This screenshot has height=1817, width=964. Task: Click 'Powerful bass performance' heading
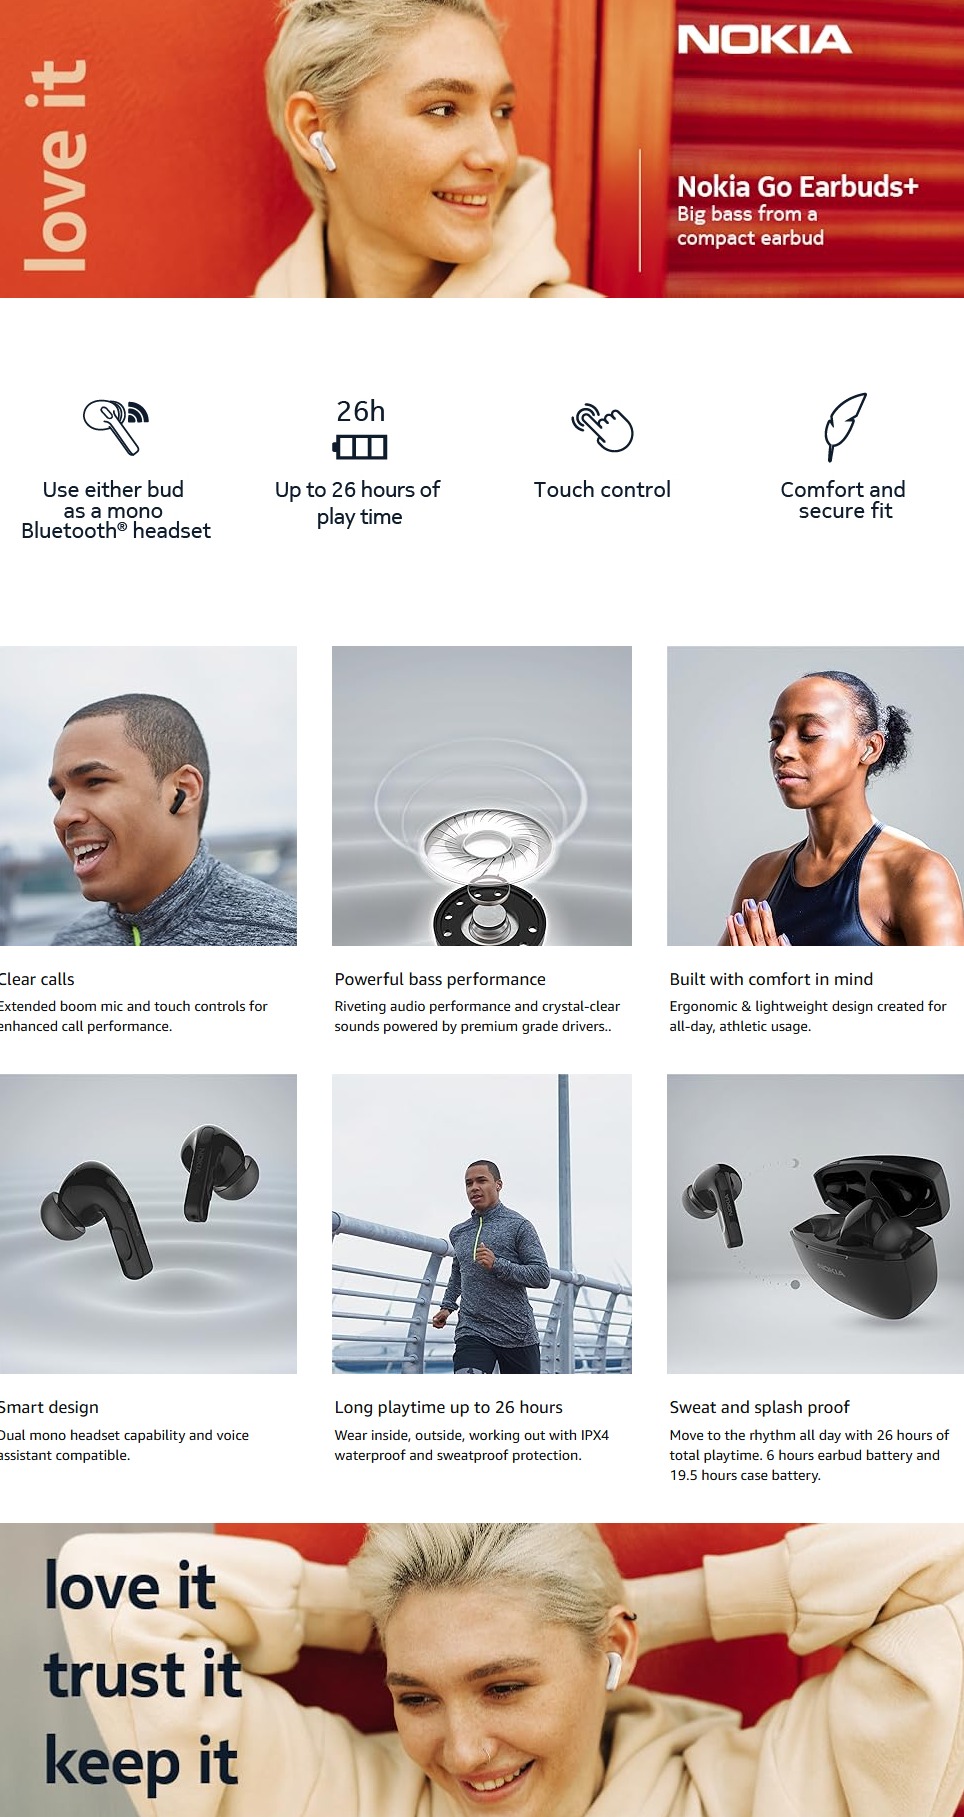pos(440,979)
